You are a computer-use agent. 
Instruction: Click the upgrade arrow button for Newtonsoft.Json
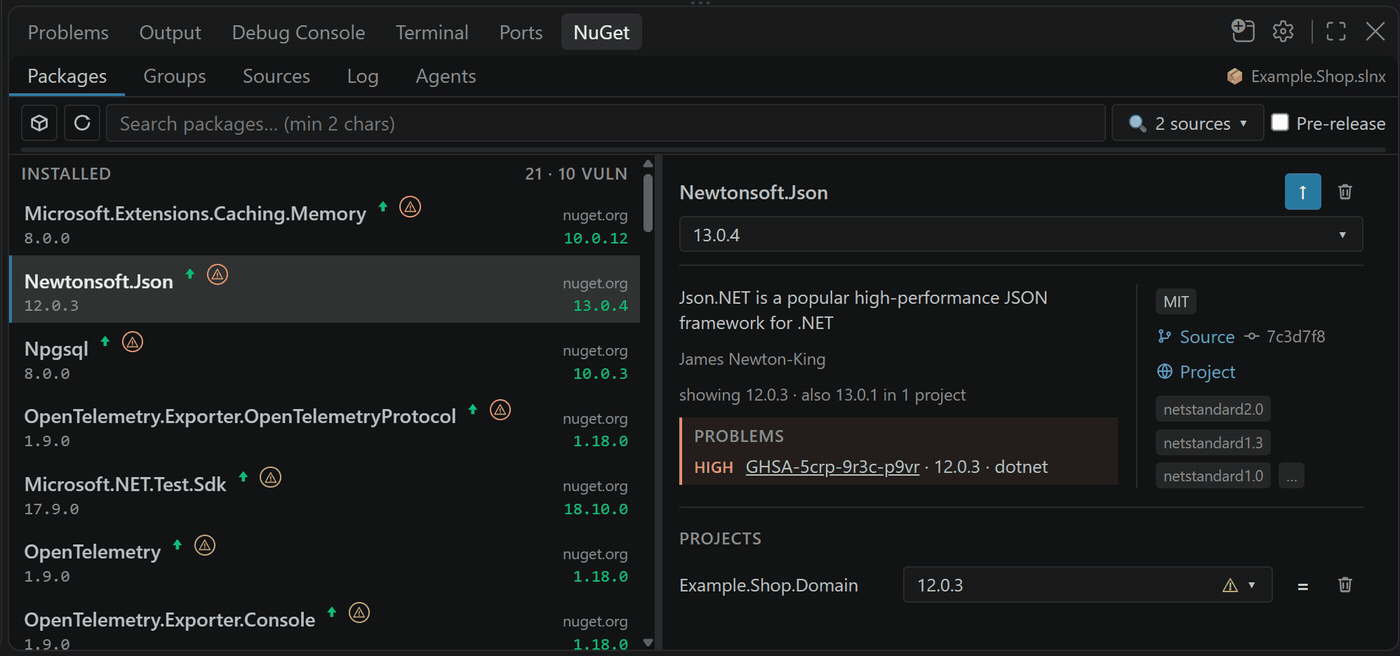pos(1303,192)
